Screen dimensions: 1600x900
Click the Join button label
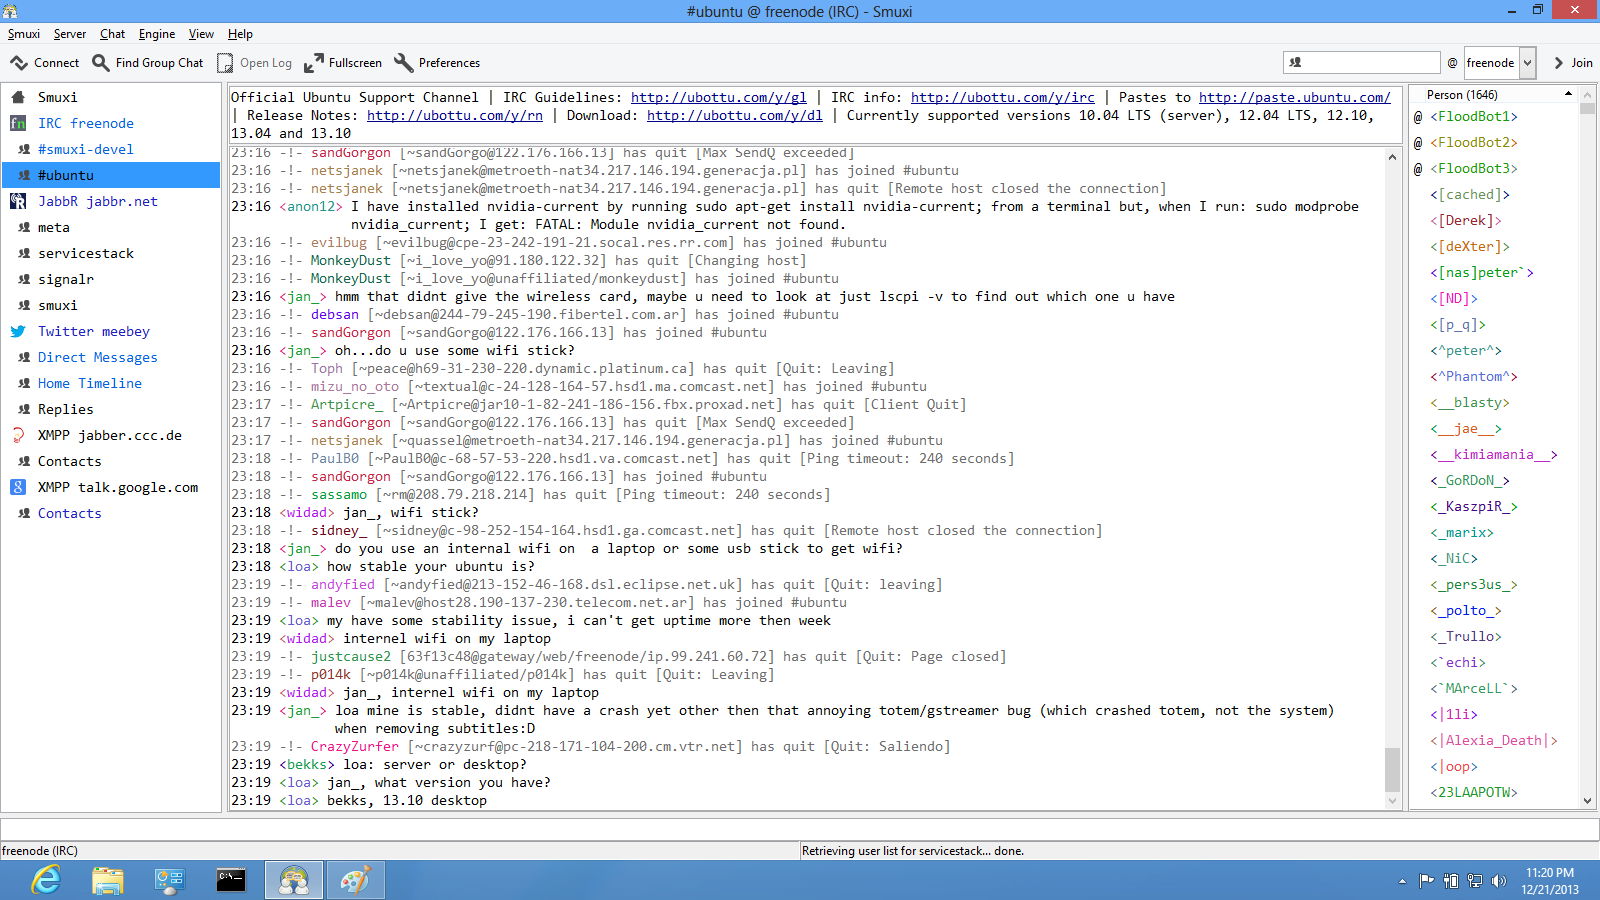click(1582, 63)
